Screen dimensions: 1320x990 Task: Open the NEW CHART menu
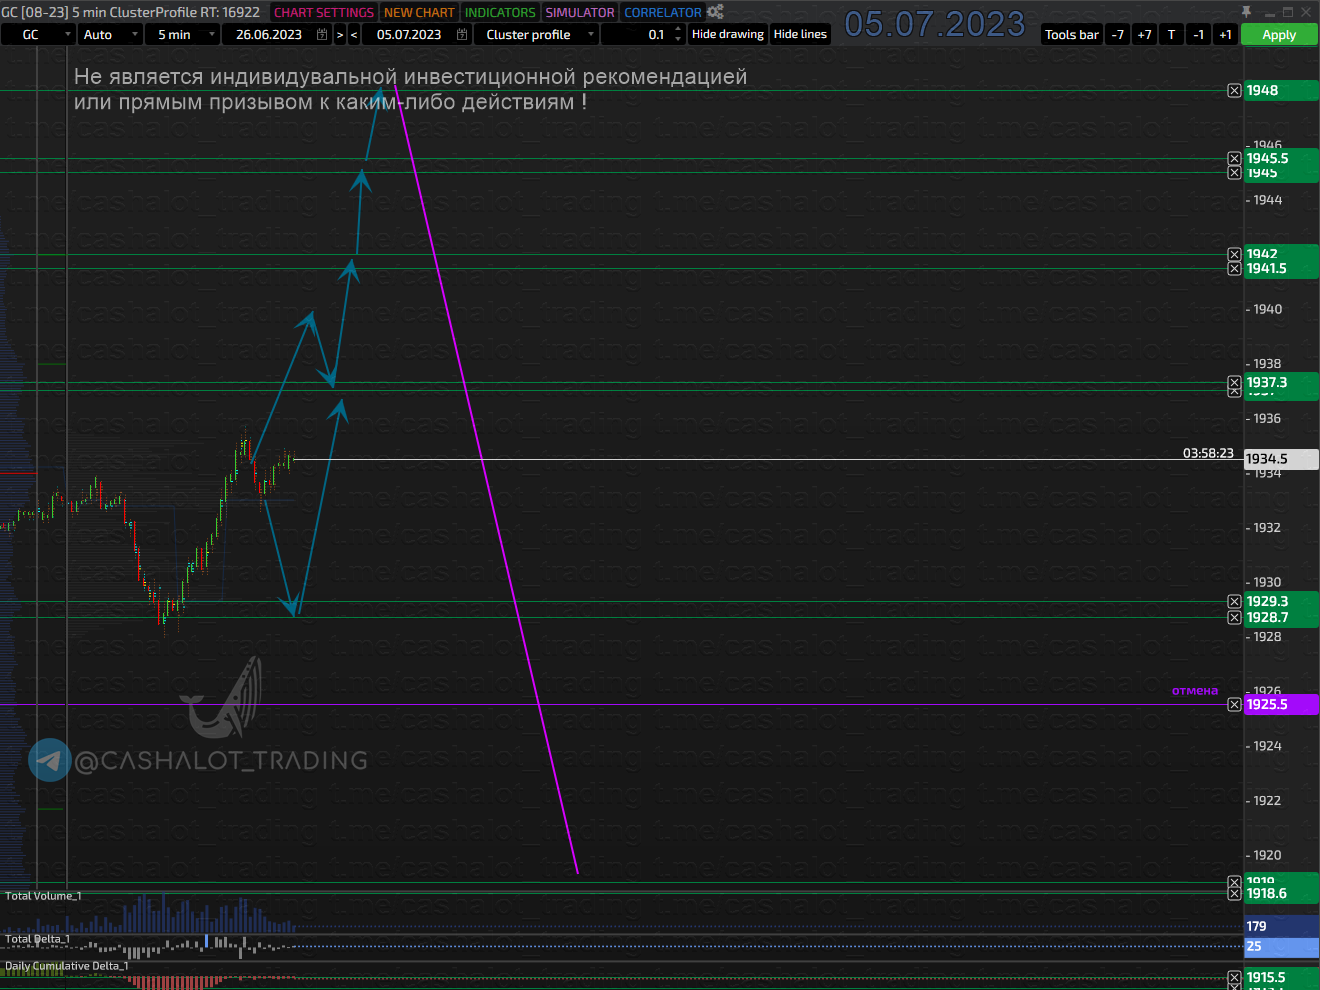(x=419, y=12)
